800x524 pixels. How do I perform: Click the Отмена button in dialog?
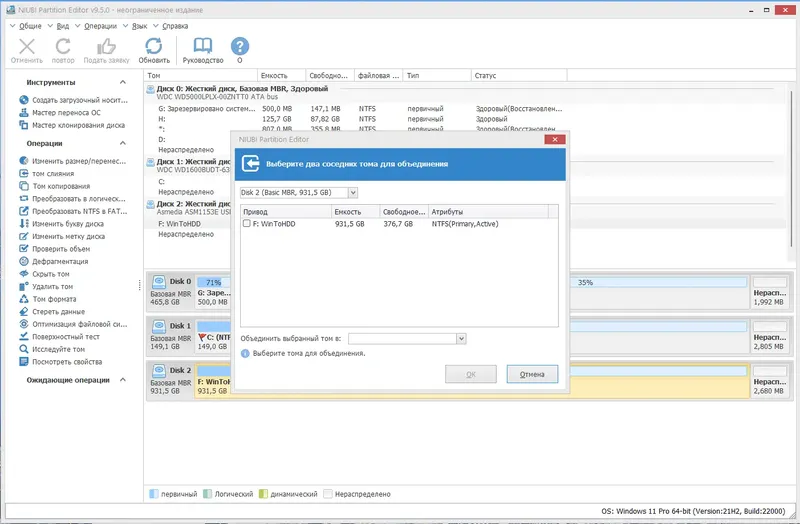pos(532,374)
